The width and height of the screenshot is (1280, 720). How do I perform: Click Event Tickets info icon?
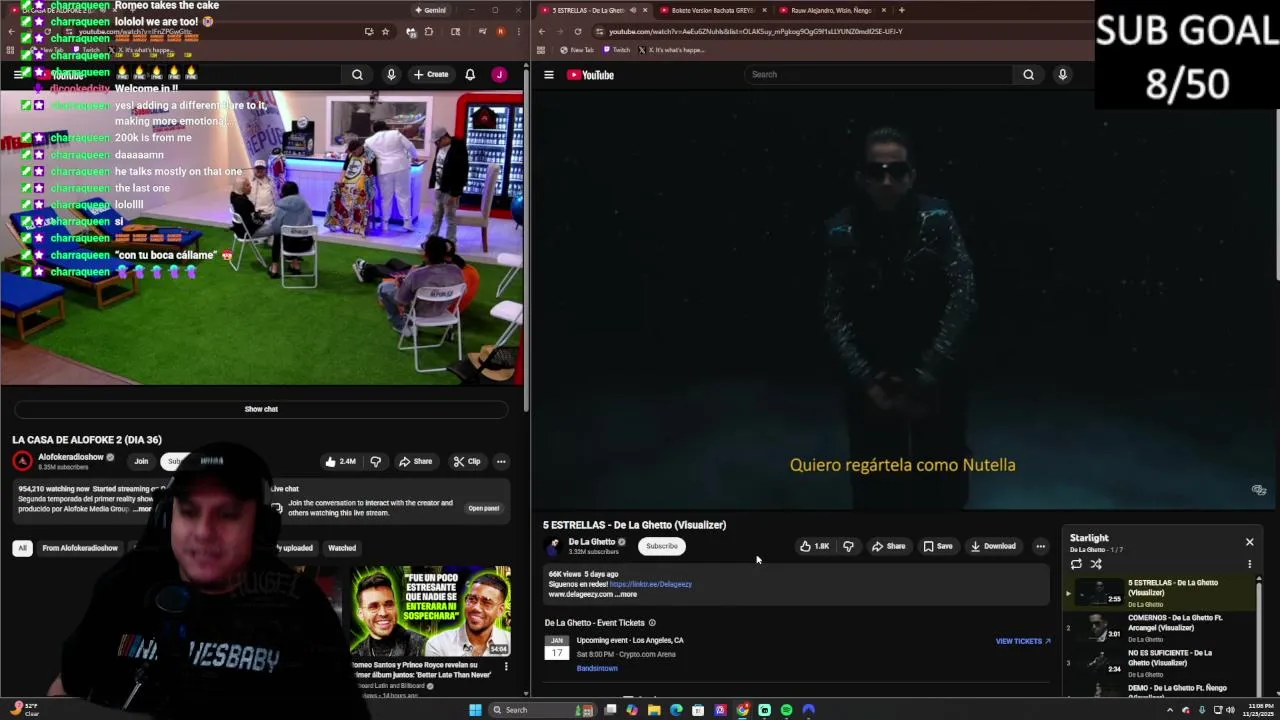pyautogui.click(x=652, y=623)
